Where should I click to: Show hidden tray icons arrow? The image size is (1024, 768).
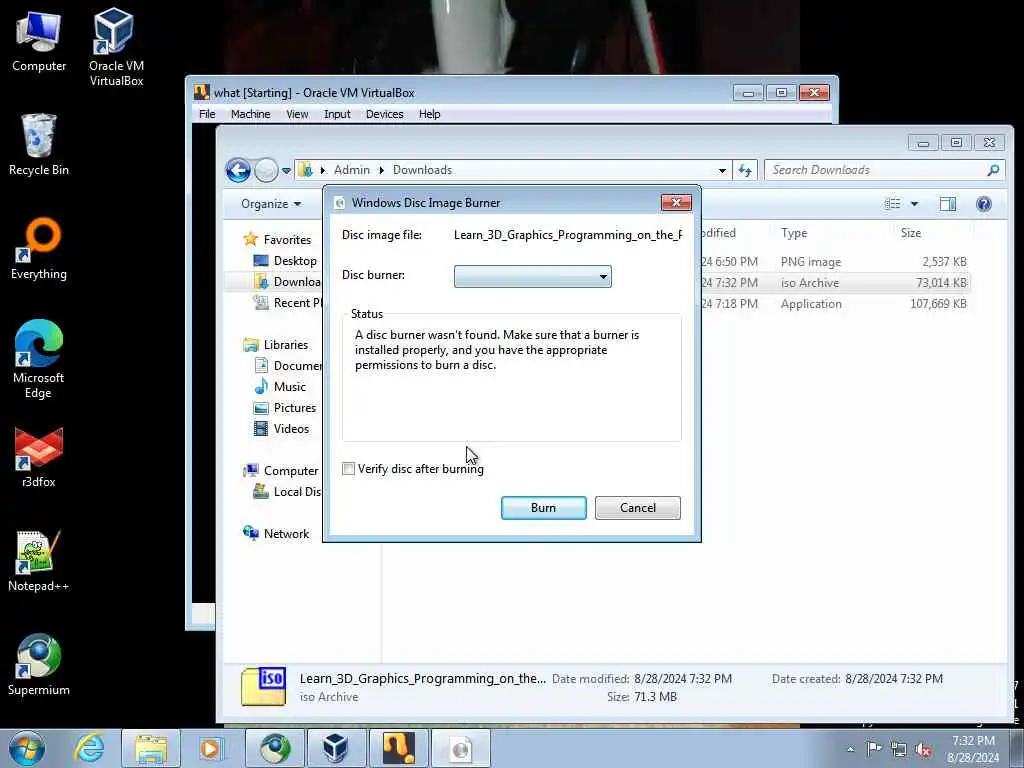[850, 749]
